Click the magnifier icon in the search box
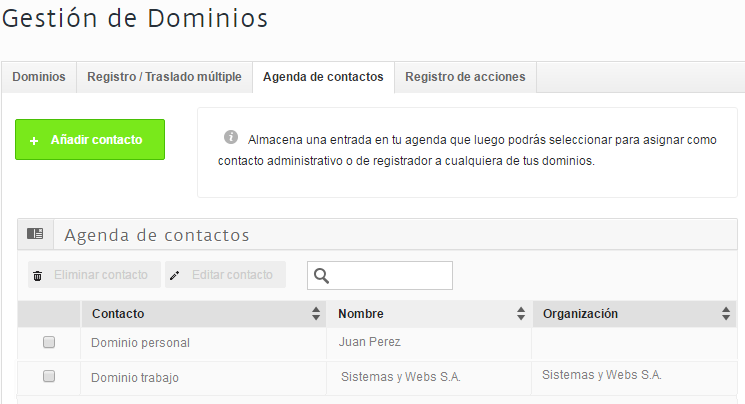The width and height of the screenshot is (745, 404). tap(322, 276)
